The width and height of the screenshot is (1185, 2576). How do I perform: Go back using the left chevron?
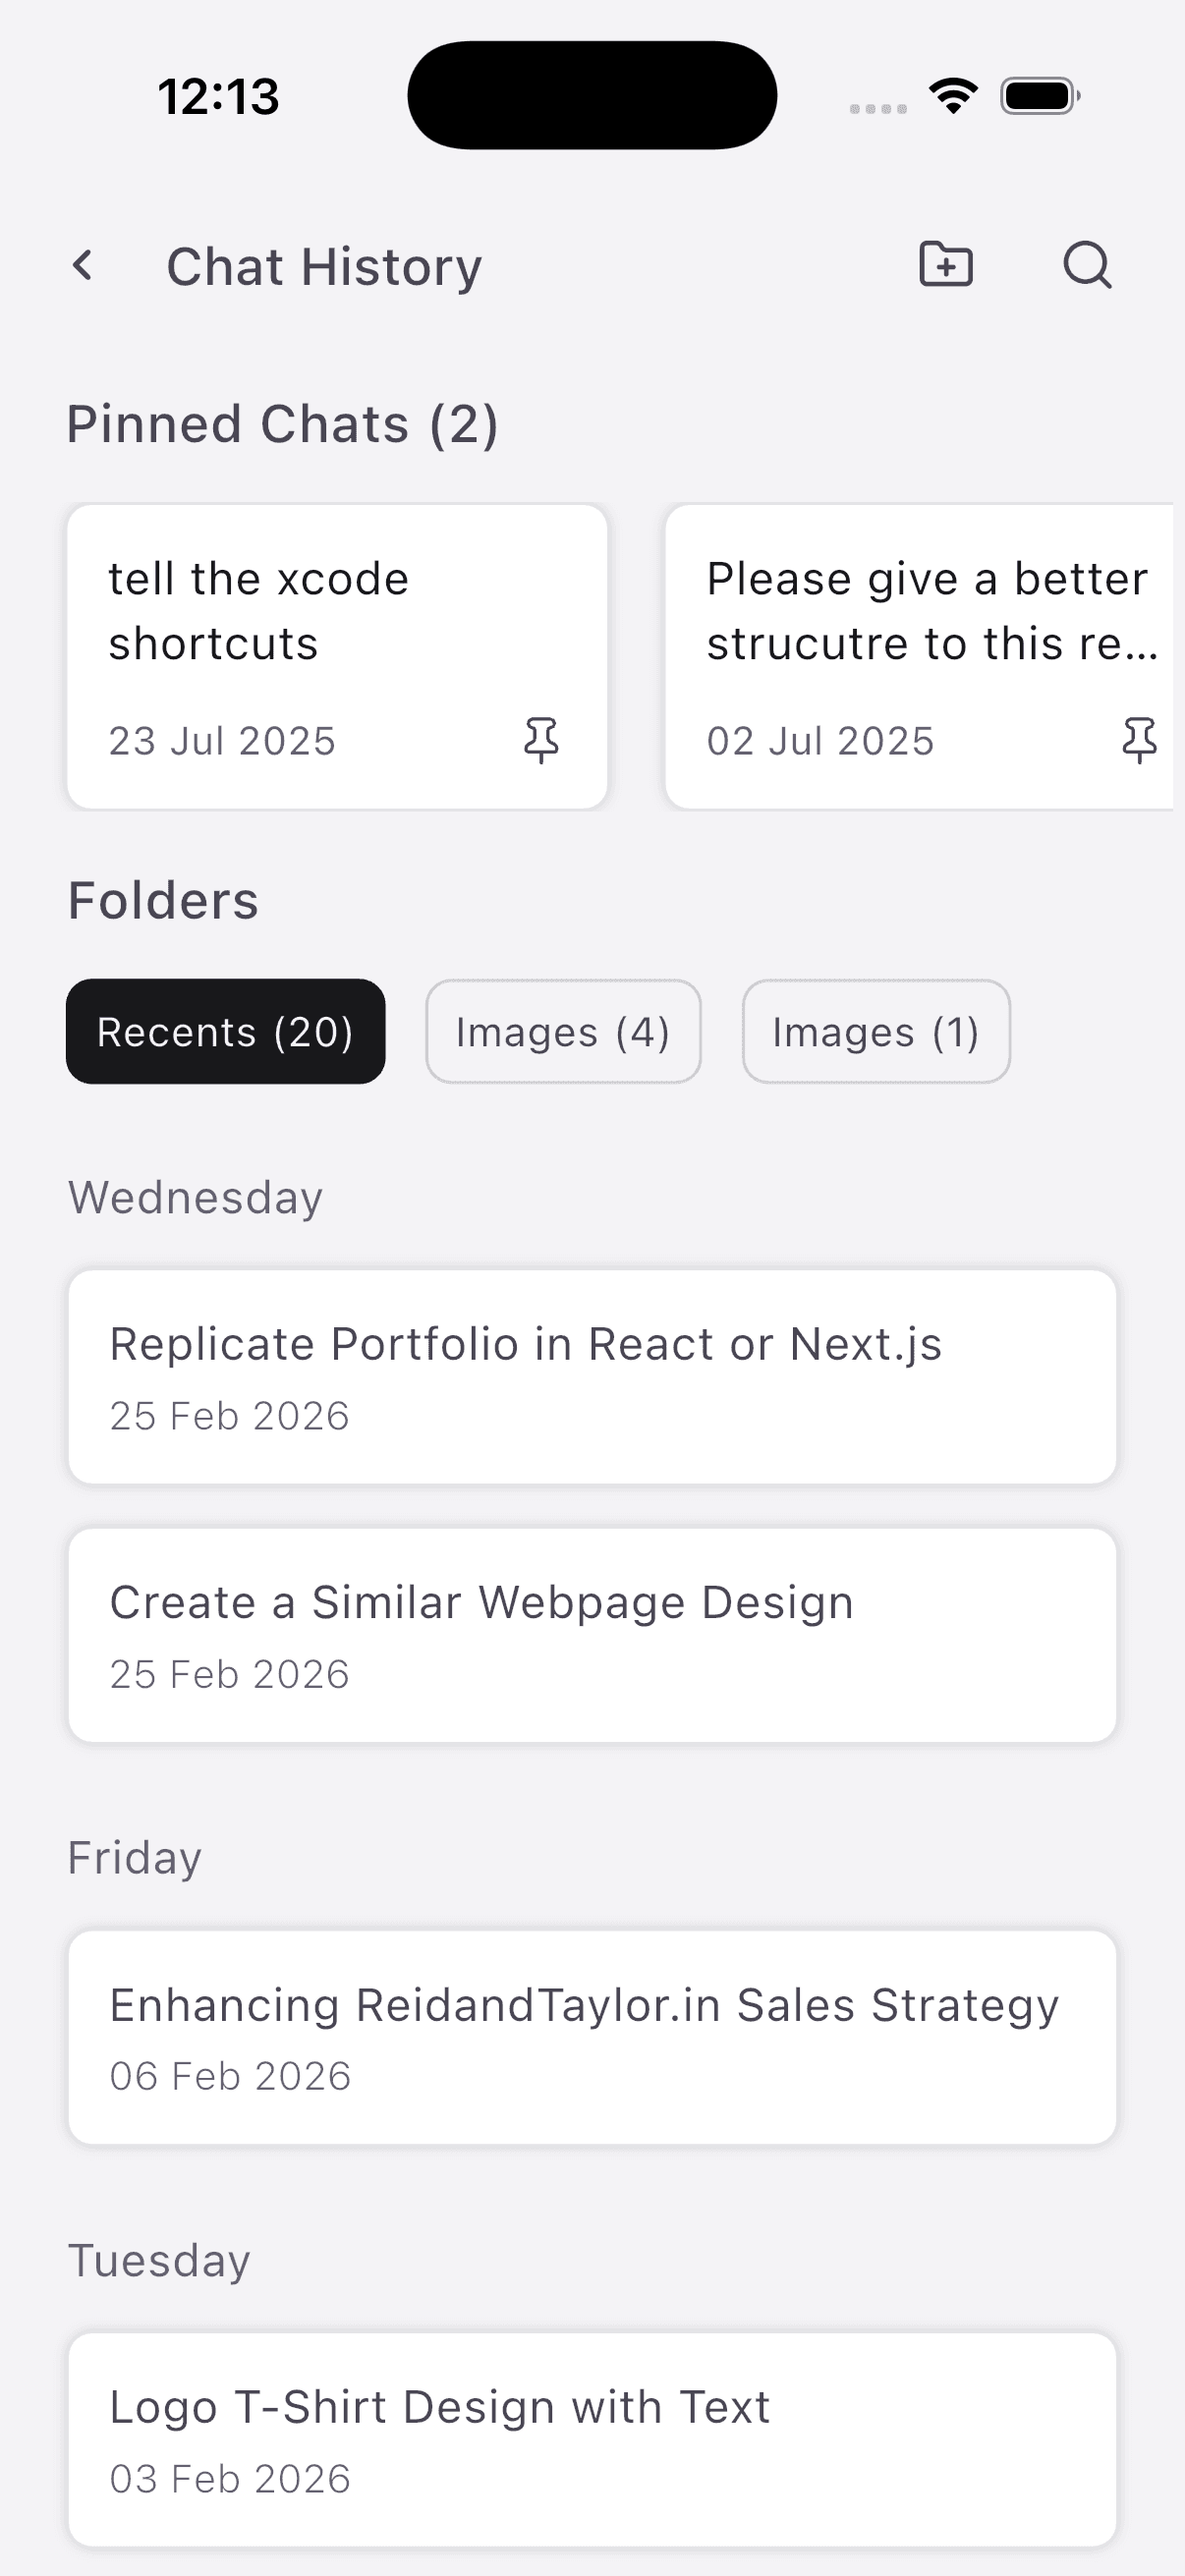[x=83, y=266]
